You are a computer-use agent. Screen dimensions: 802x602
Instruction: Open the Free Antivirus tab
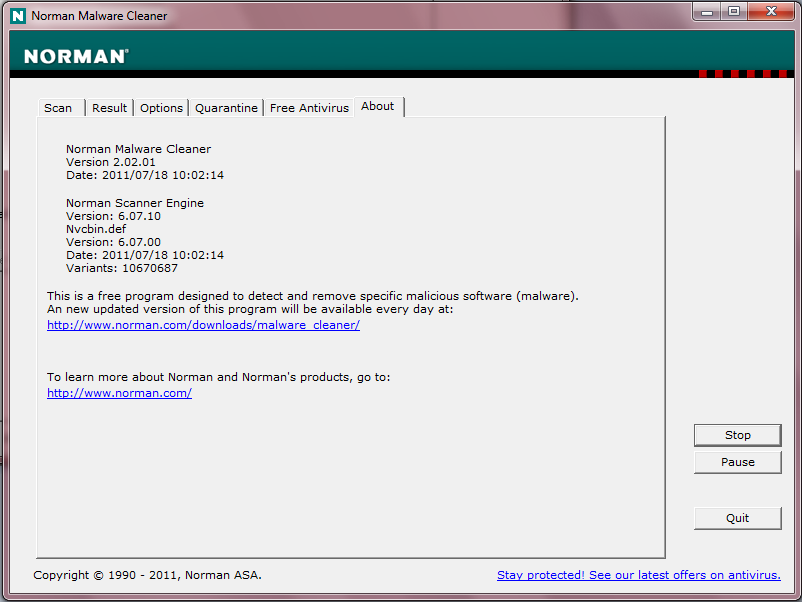tap(309, 108)
